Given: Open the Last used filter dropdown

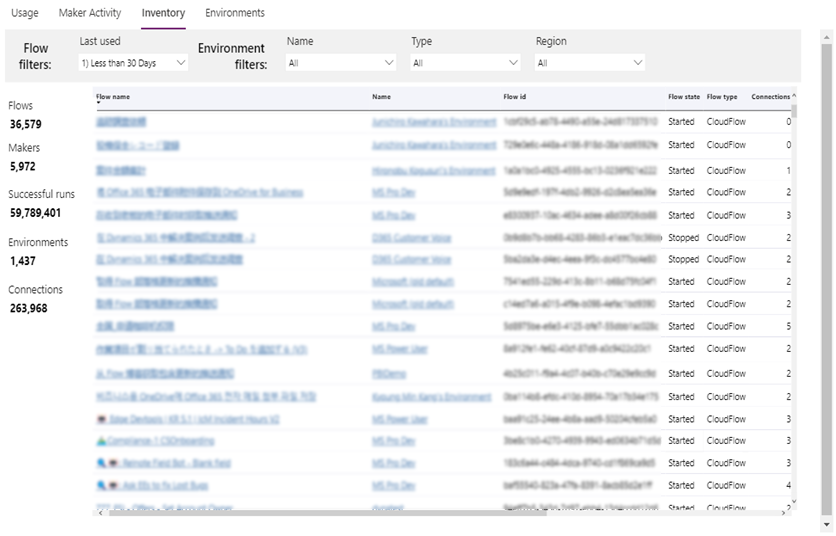Looking at the screenshot, I should point(133,63).
